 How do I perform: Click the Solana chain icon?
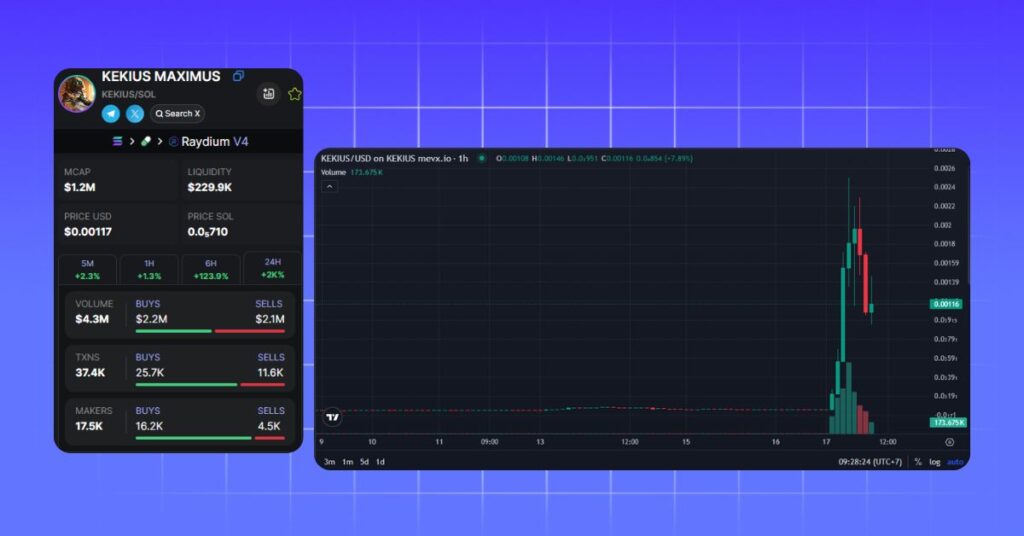click(x=118, y=141)
